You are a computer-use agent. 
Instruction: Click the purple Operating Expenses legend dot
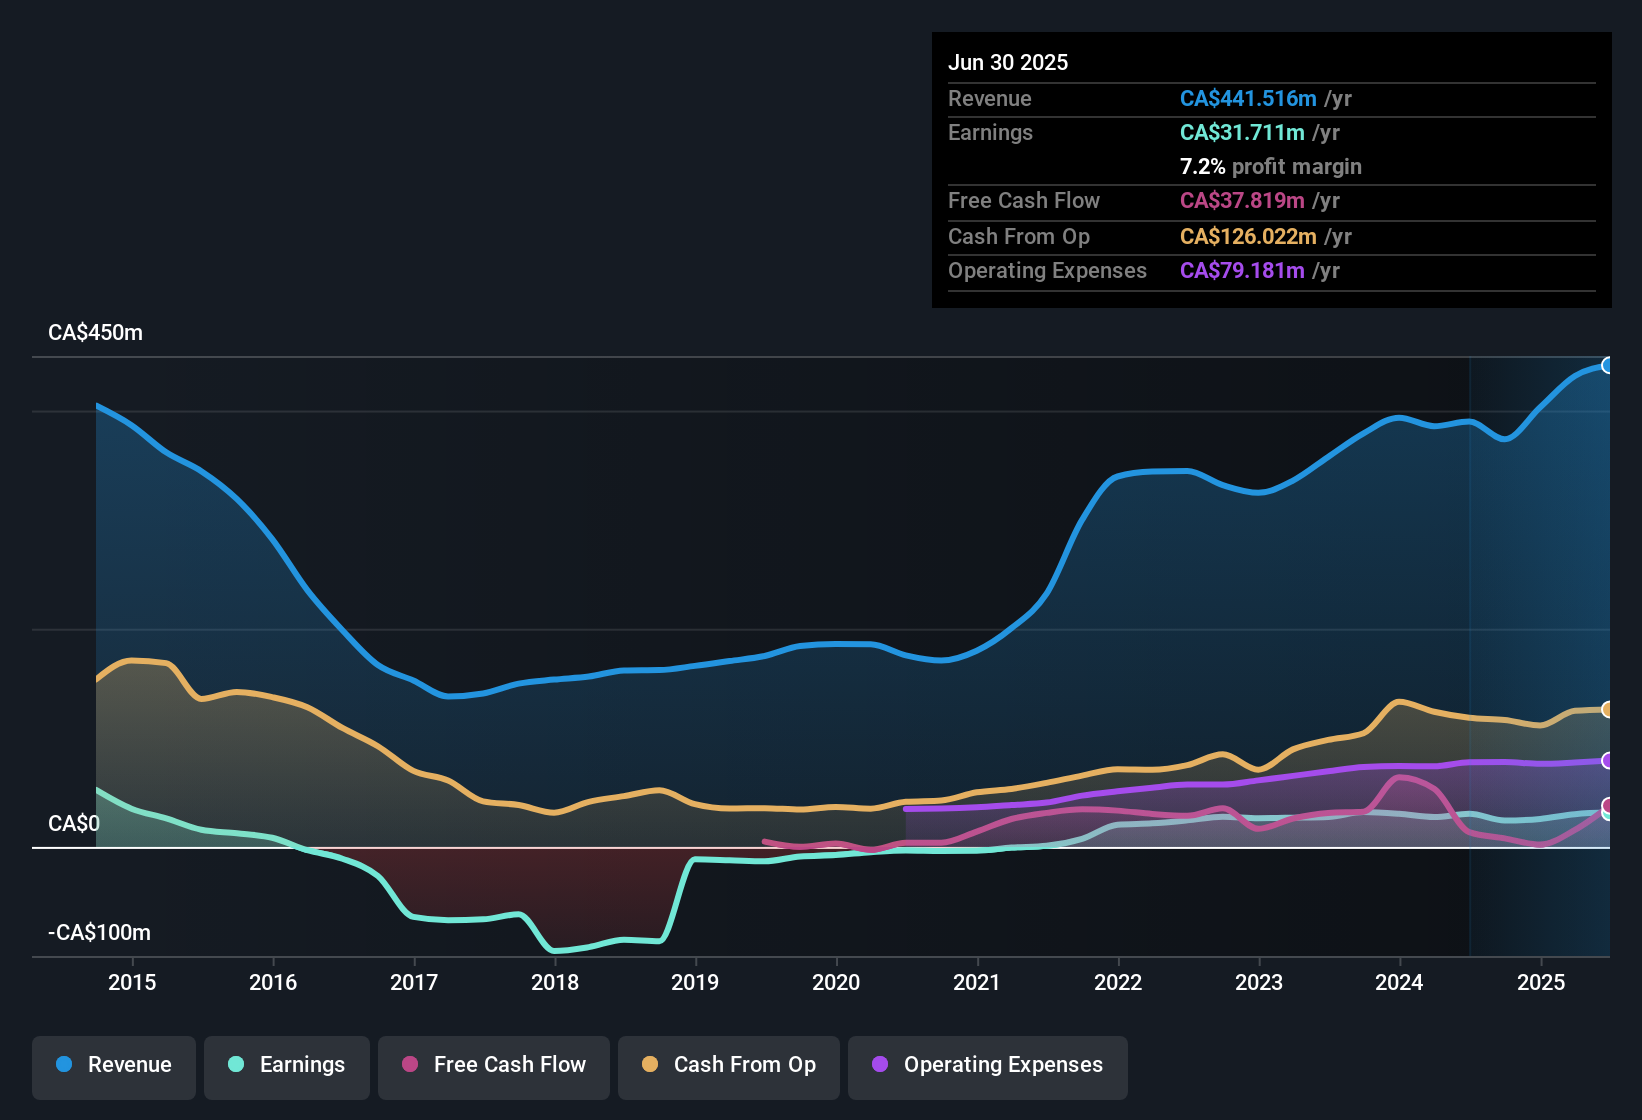pyautogui.click(x=880, y=1064)
